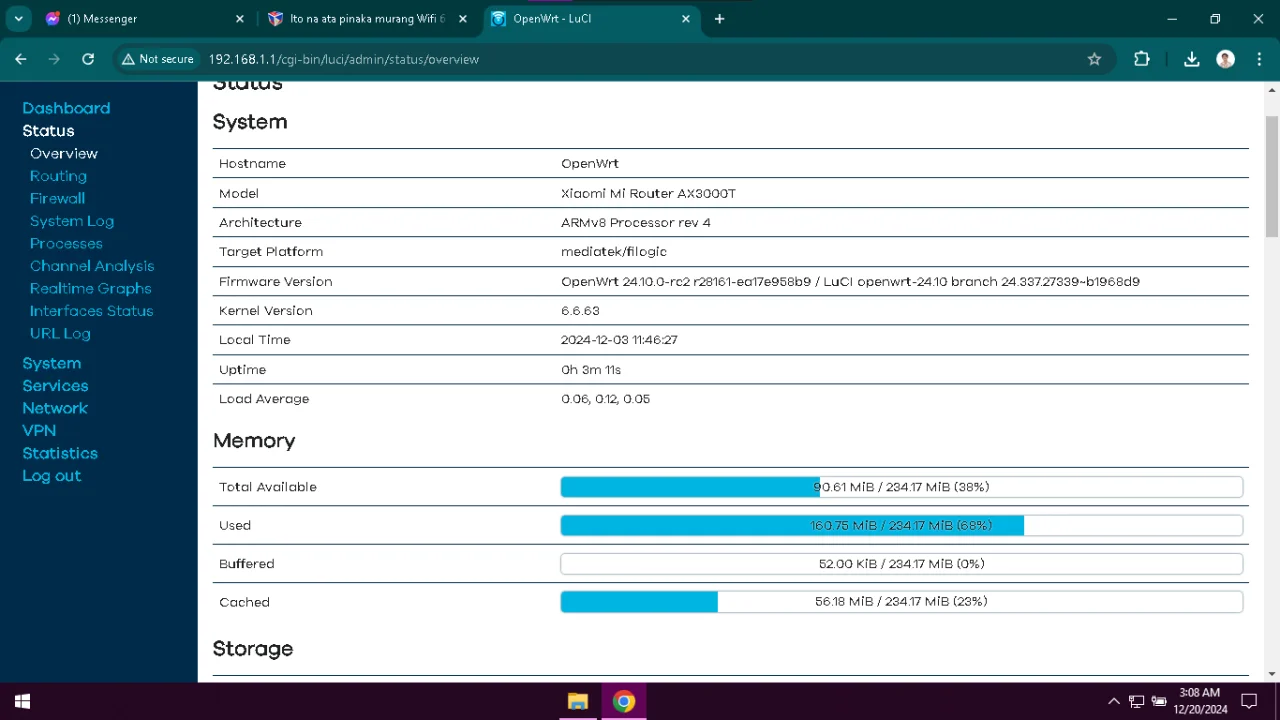Click the Total Available memory bar

(x=901, y=487)
